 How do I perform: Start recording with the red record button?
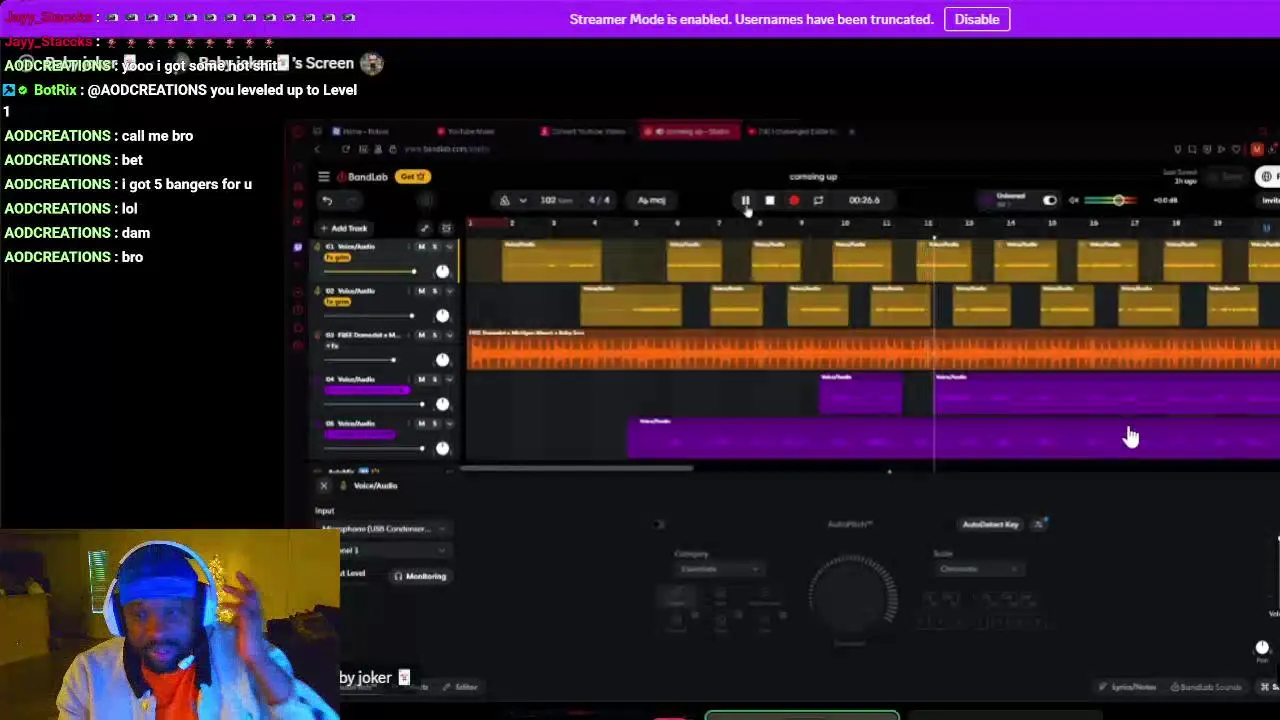click(x=794, y=200)
